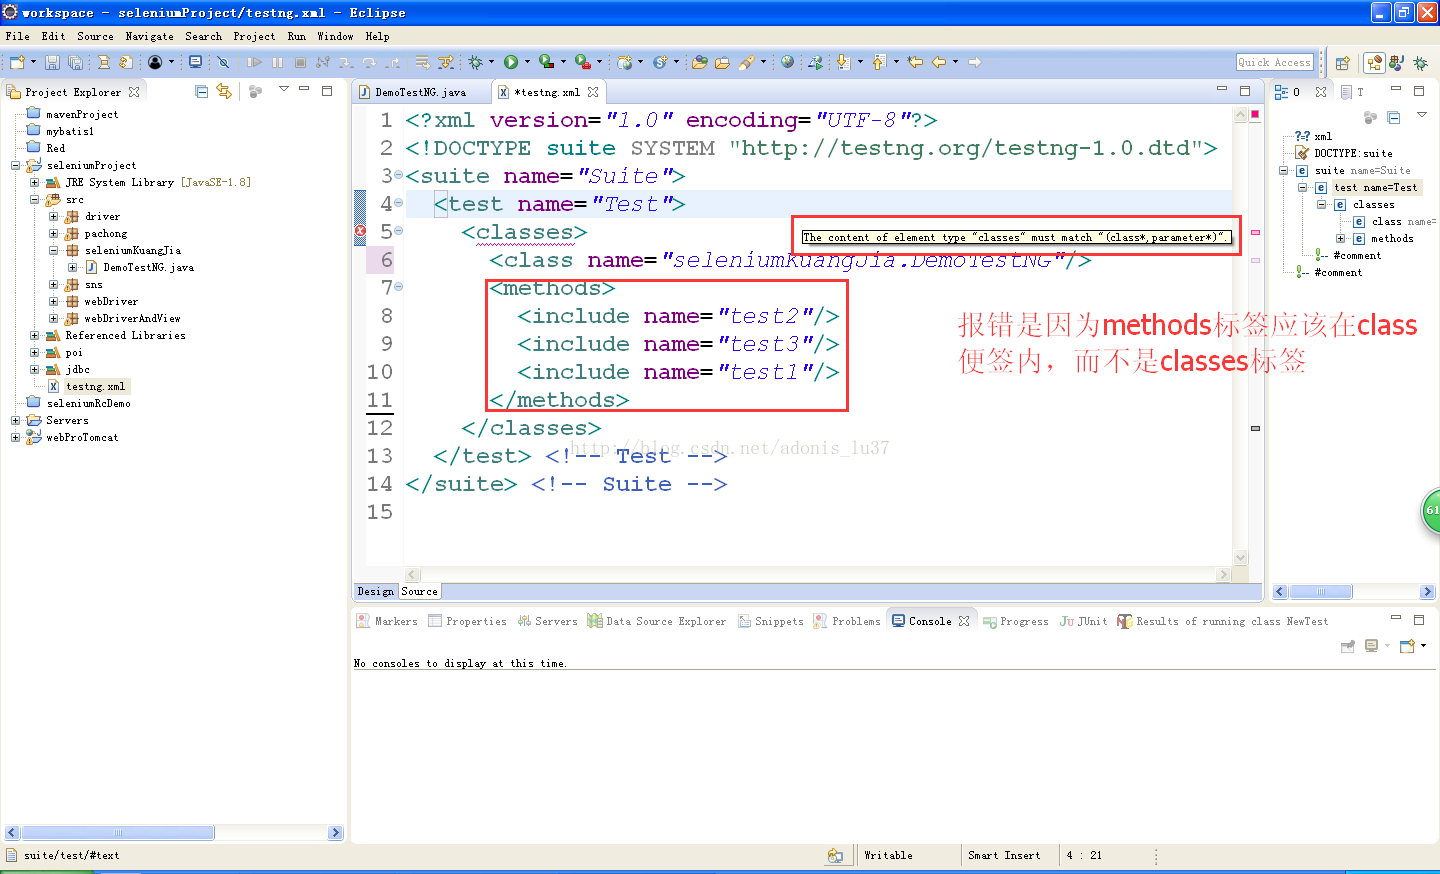Click the Open Console monitor toolbar icon
Screen dimensions: 1440x874
pyautogui.click(x=195, y=62)
